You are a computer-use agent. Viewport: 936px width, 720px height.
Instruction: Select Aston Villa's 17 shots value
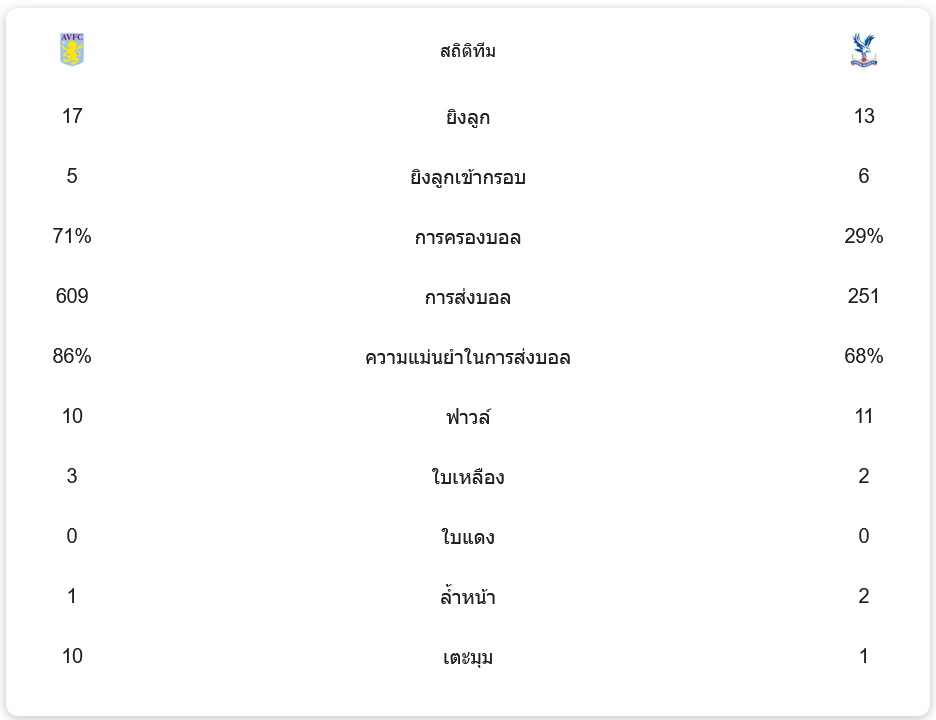[x=72, y=116]
